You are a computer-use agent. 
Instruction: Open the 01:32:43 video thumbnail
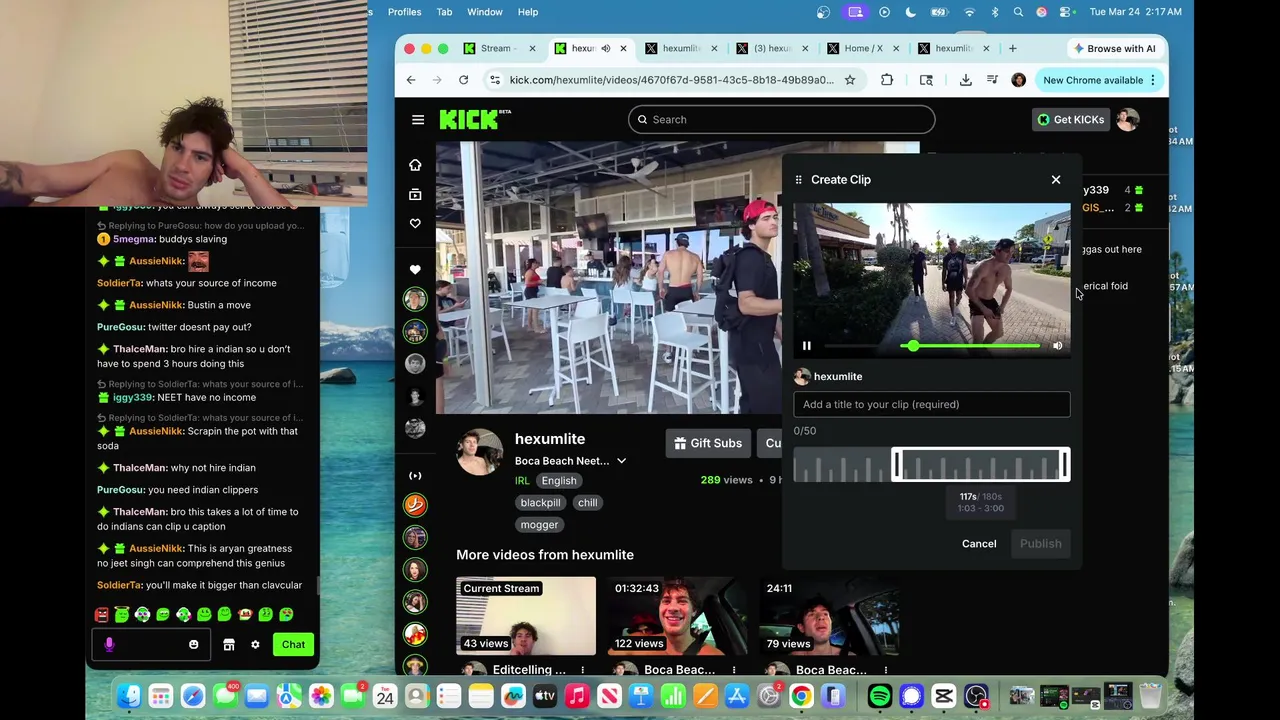pos(677,616)
